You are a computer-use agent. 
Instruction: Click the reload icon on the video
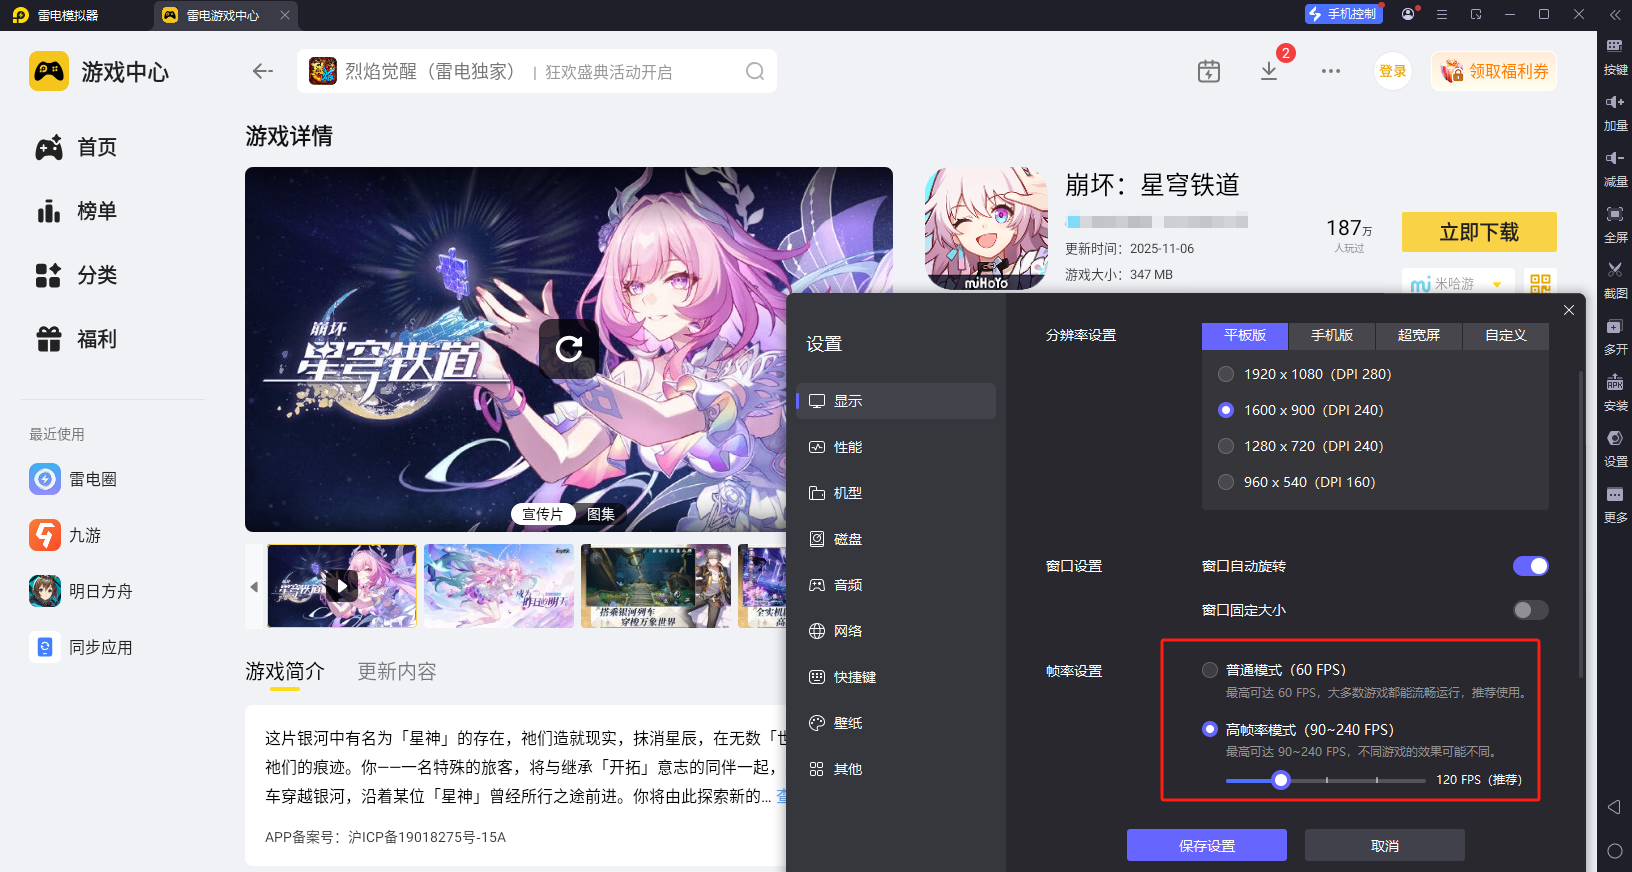point(569,348)
